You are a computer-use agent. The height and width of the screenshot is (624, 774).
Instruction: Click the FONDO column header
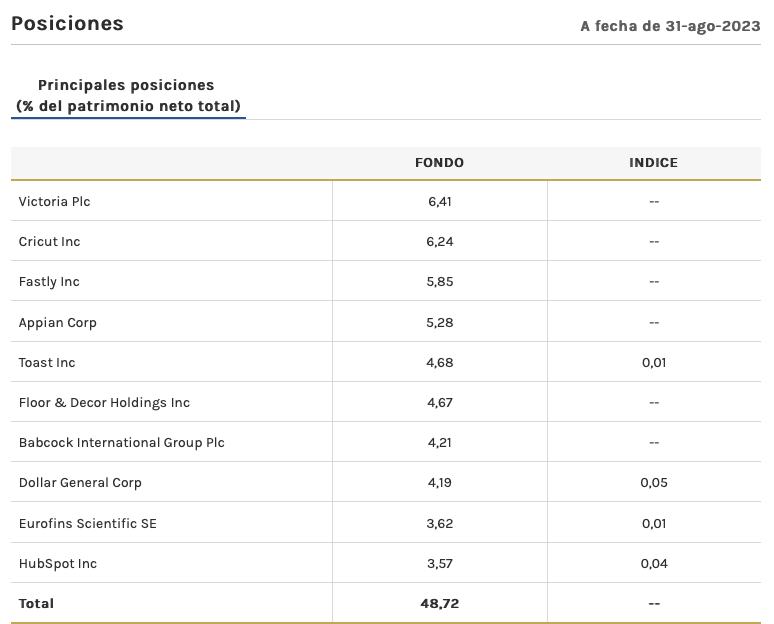[439, 162]
